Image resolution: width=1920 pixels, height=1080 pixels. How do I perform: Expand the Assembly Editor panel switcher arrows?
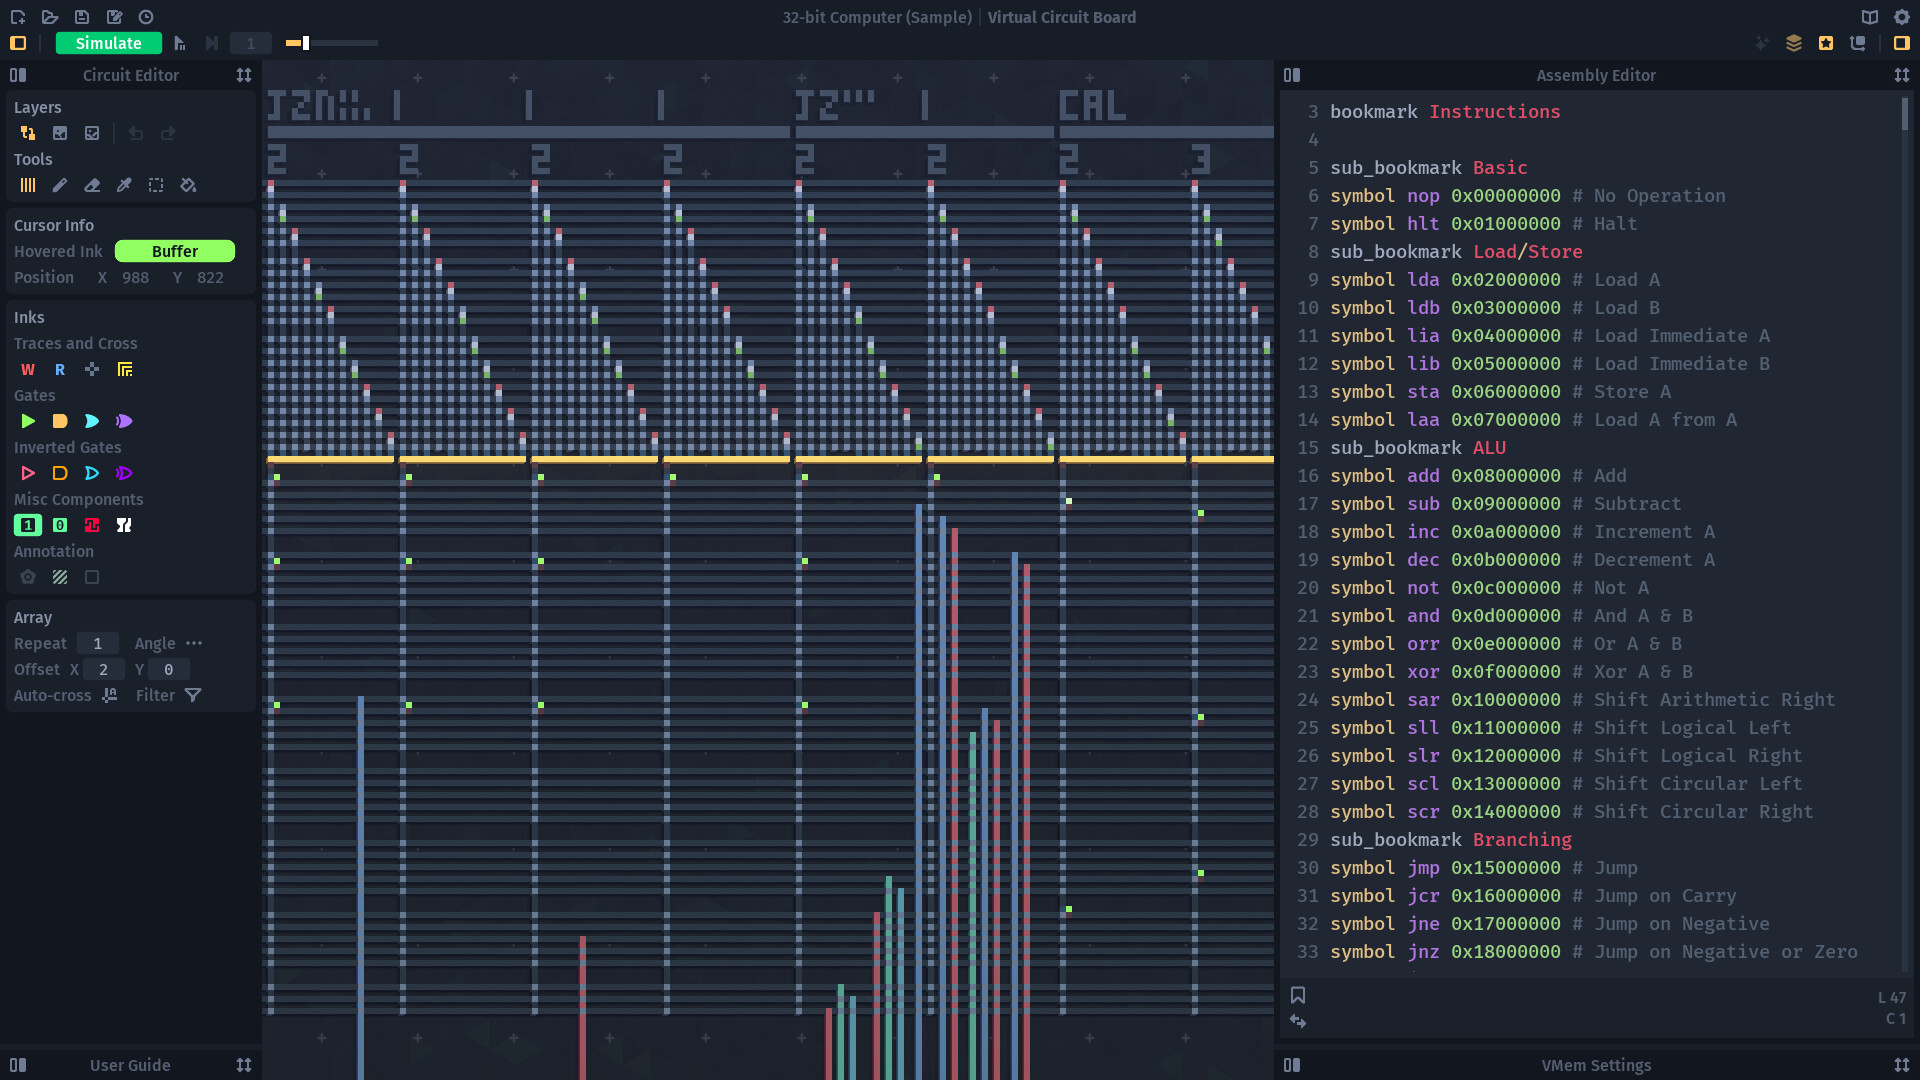pos(1901,75)
